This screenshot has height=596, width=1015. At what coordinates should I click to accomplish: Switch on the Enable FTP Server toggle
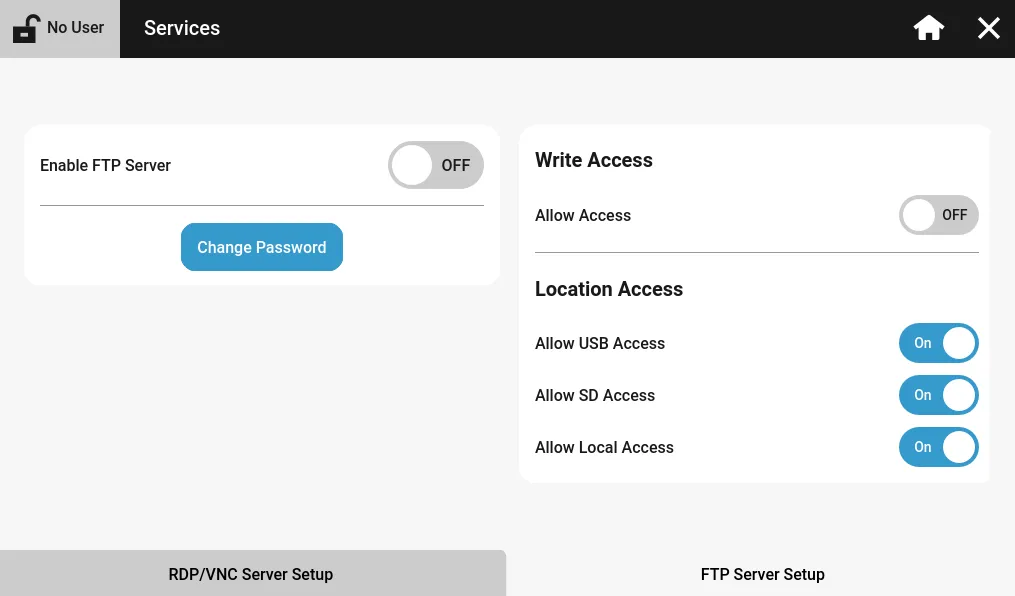click(436, 165)
